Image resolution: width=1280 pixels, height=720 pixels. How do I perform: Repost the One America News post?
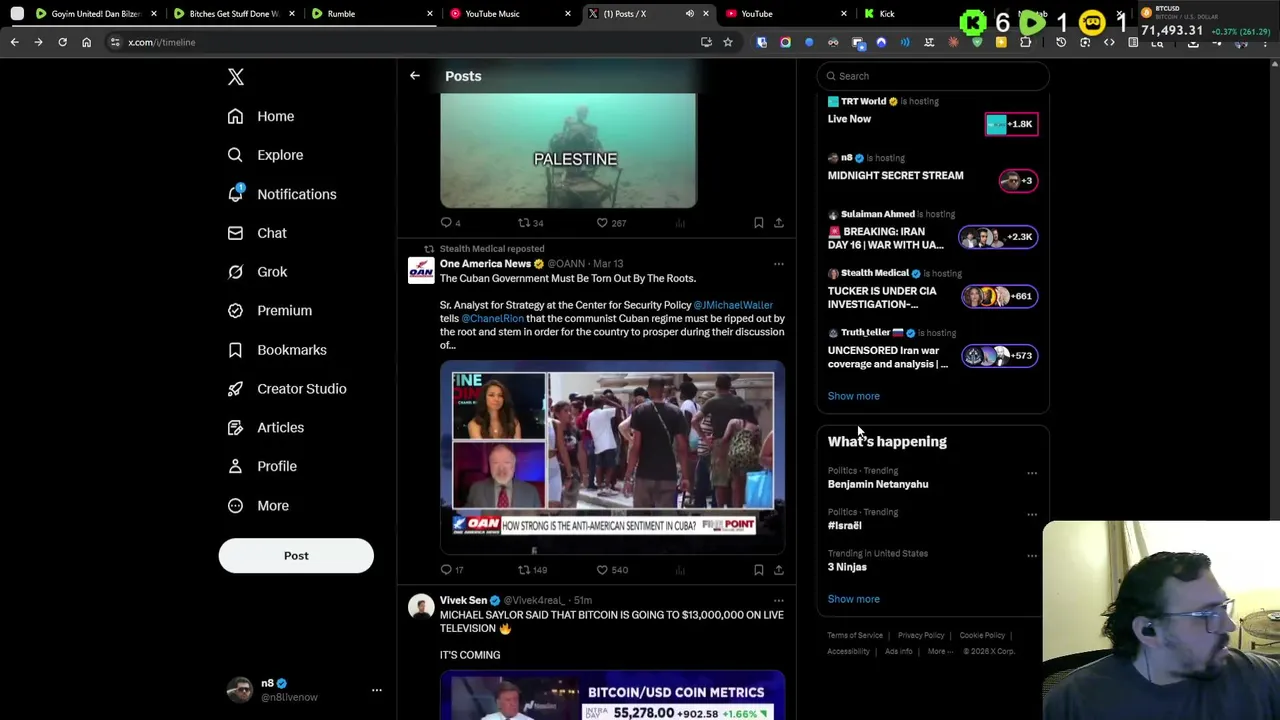tap(532, 570)
